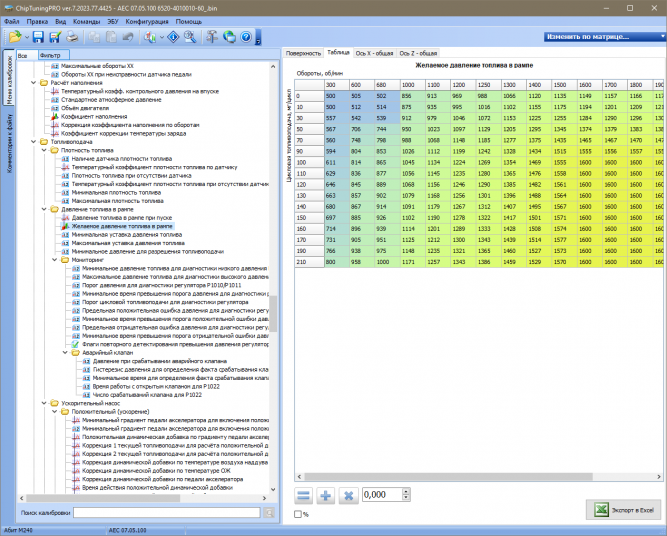Select tree item Число срабатываний клапана для P1022
Viewport: 667px width, 536px height.
147,395
